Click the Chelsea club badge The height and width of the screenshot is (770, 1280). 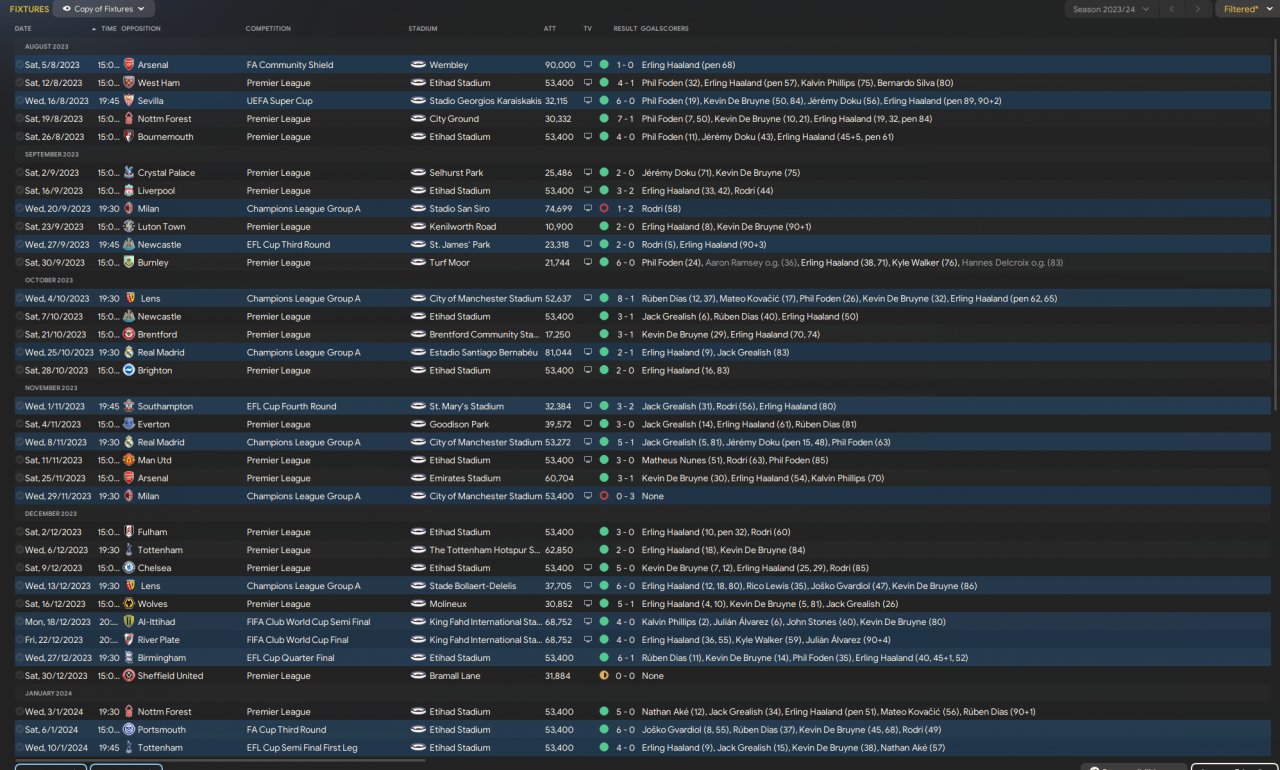coord(129,569)
